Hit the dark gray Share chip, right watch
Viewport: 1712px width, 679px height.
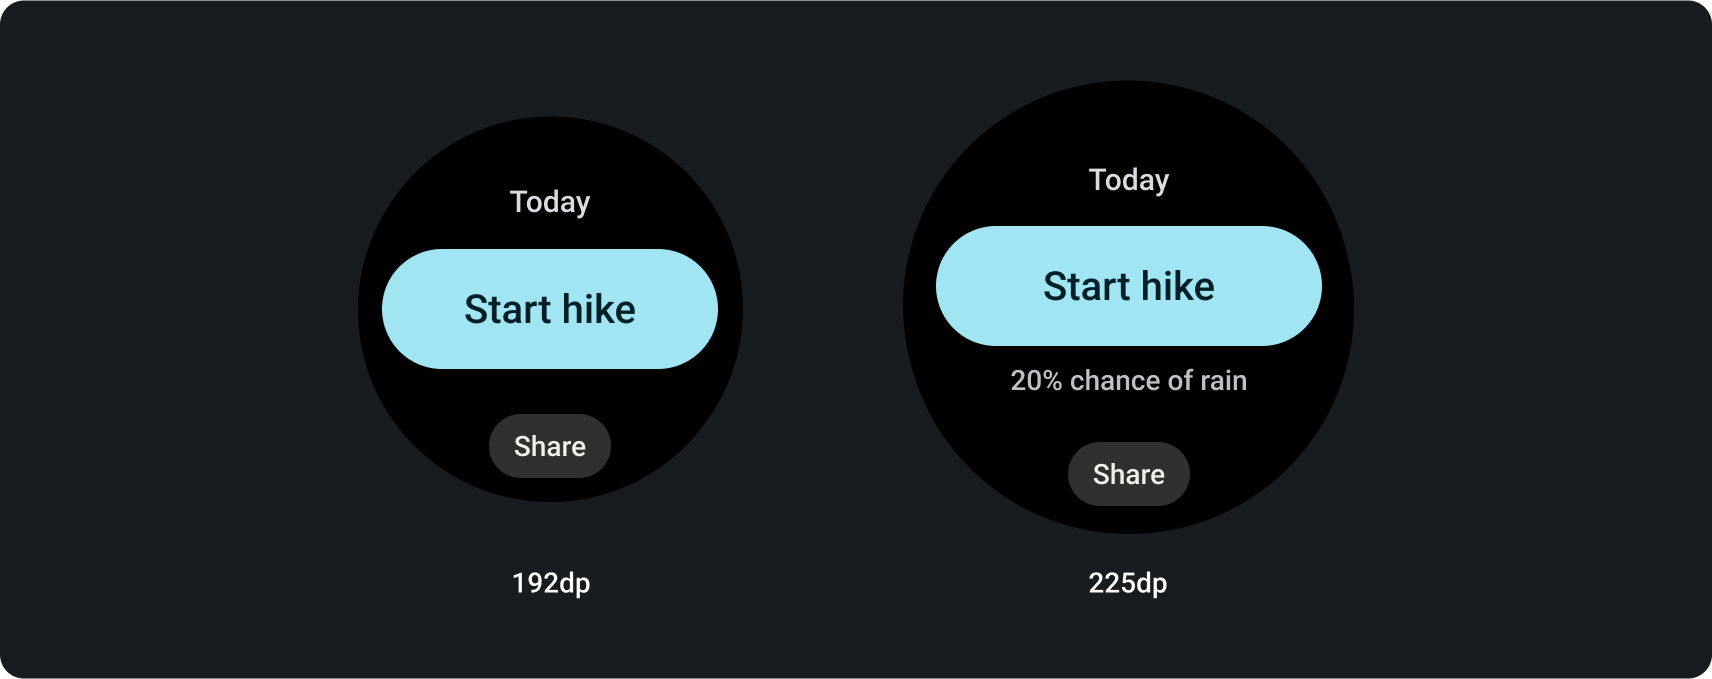(x=1128, y=474)
